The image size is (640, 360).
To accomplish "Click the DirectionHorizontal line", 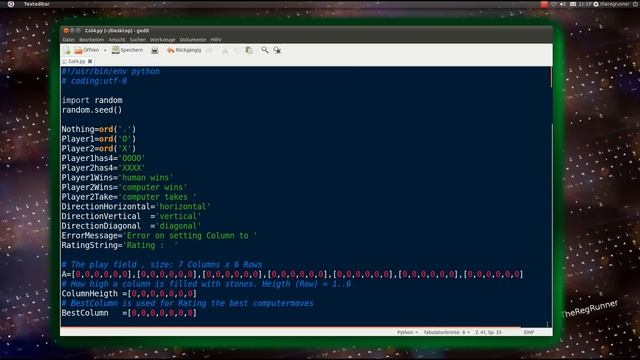I will [136, 207].
